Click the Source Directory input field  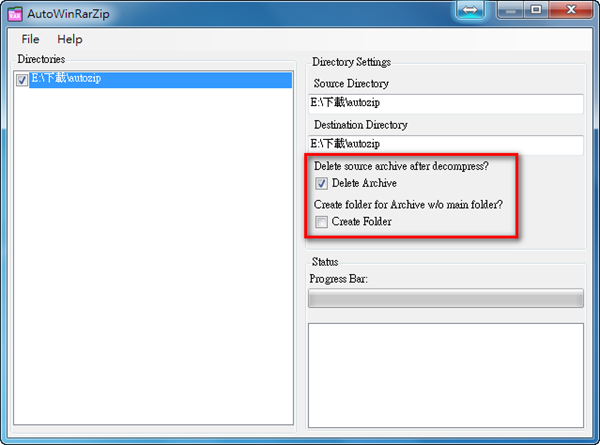445,103
